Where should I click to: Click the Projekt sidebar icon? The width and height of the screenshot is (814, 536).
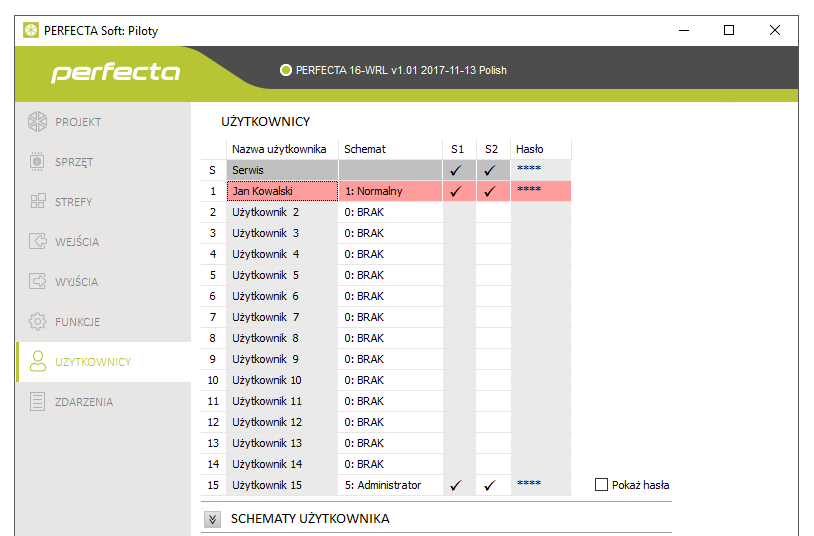pos(37,122)
